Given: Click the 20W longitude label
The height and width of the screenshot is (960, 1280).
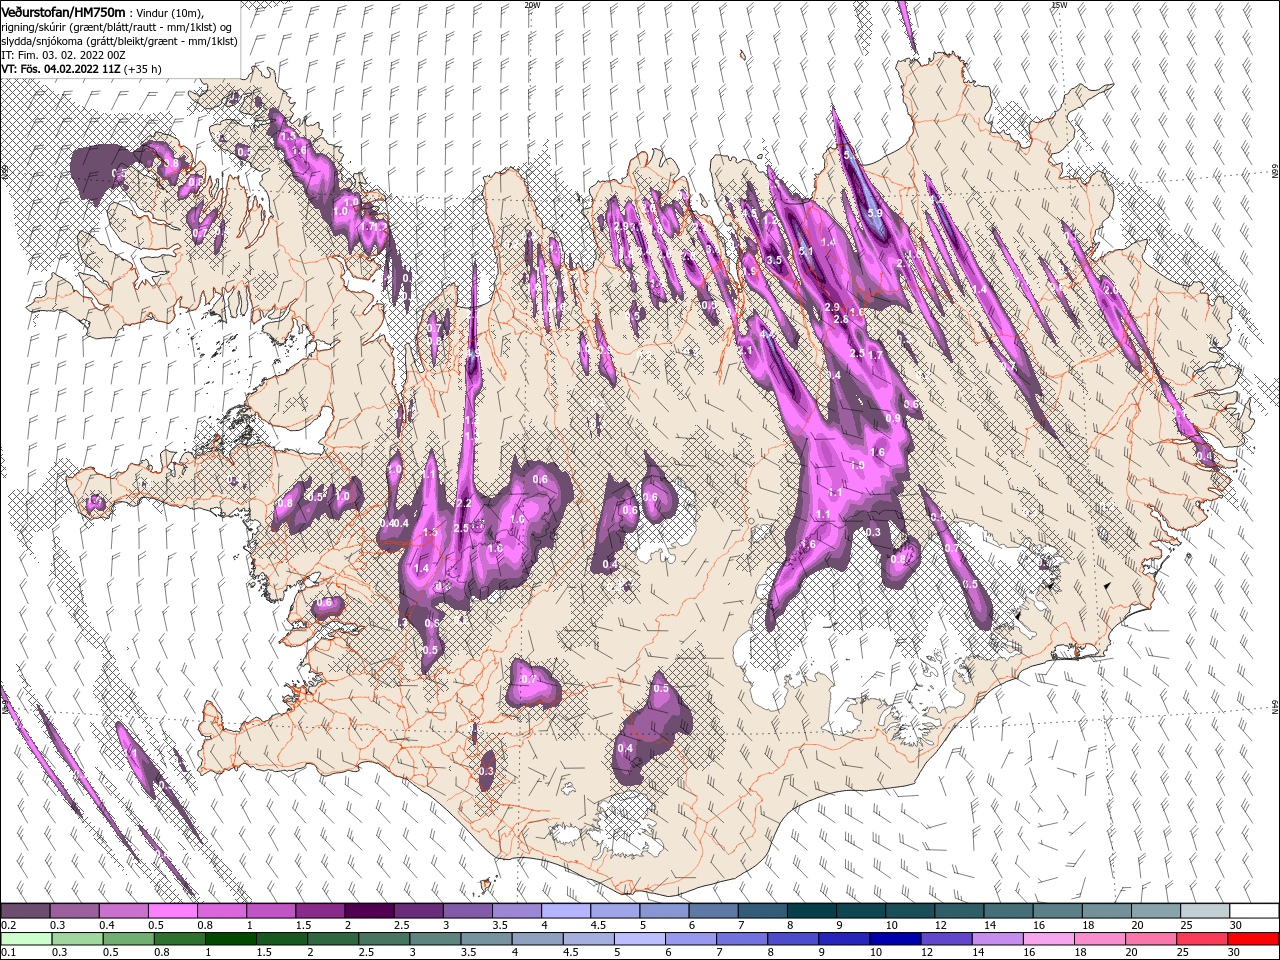Looking at the screenshot, I should click(x=532, y=5).
